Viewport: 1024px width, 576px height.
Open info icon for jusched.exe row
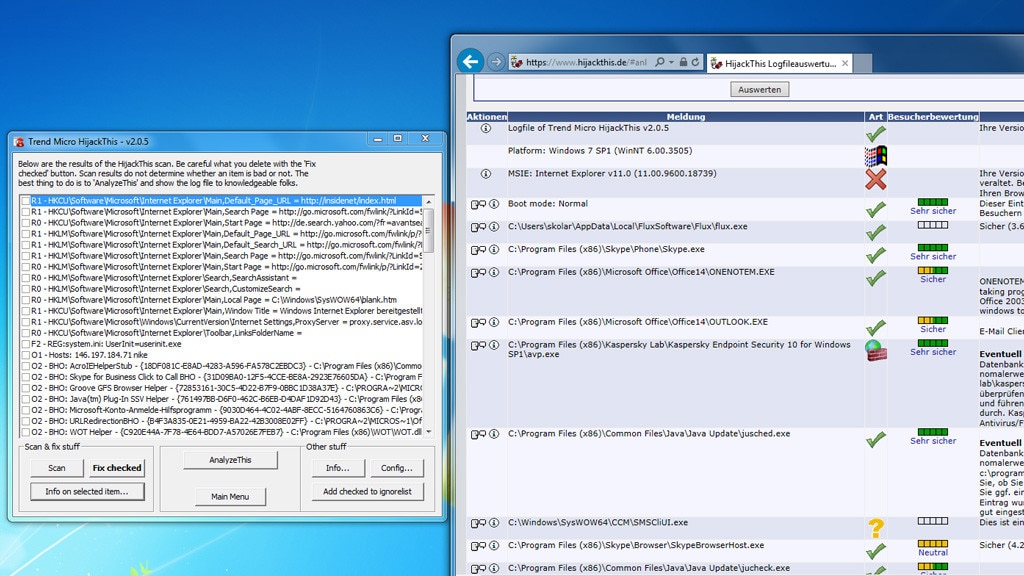(x=494, y=434)
